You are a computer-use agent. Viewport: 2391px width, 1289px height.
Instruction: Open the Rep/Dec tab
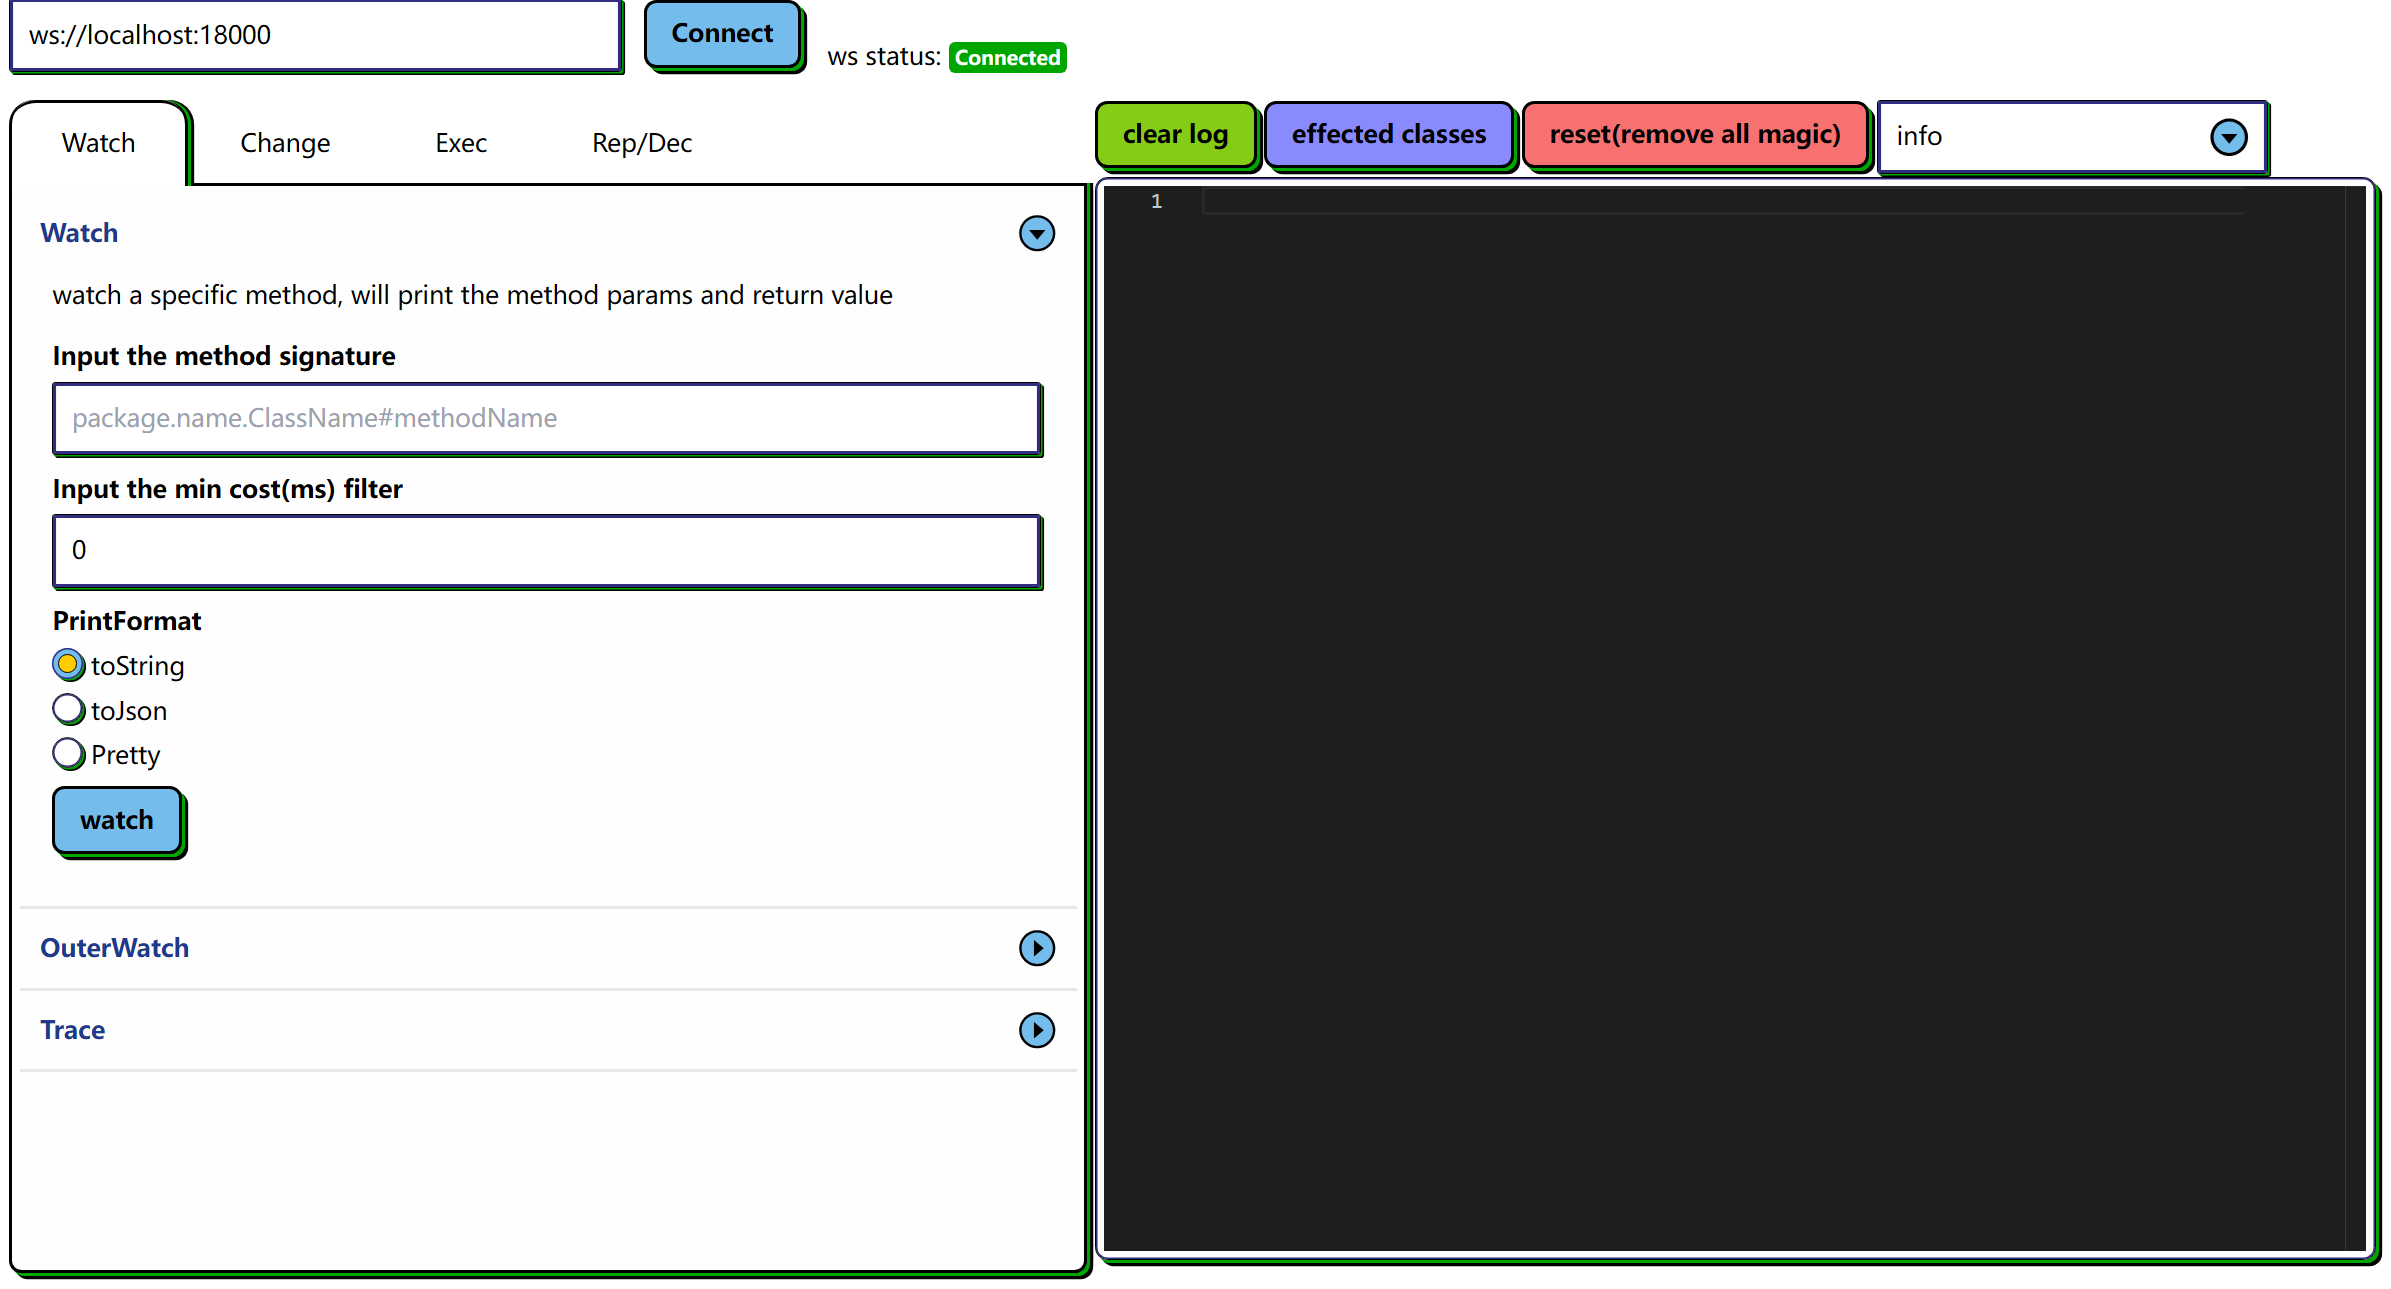tap(641, 143)
